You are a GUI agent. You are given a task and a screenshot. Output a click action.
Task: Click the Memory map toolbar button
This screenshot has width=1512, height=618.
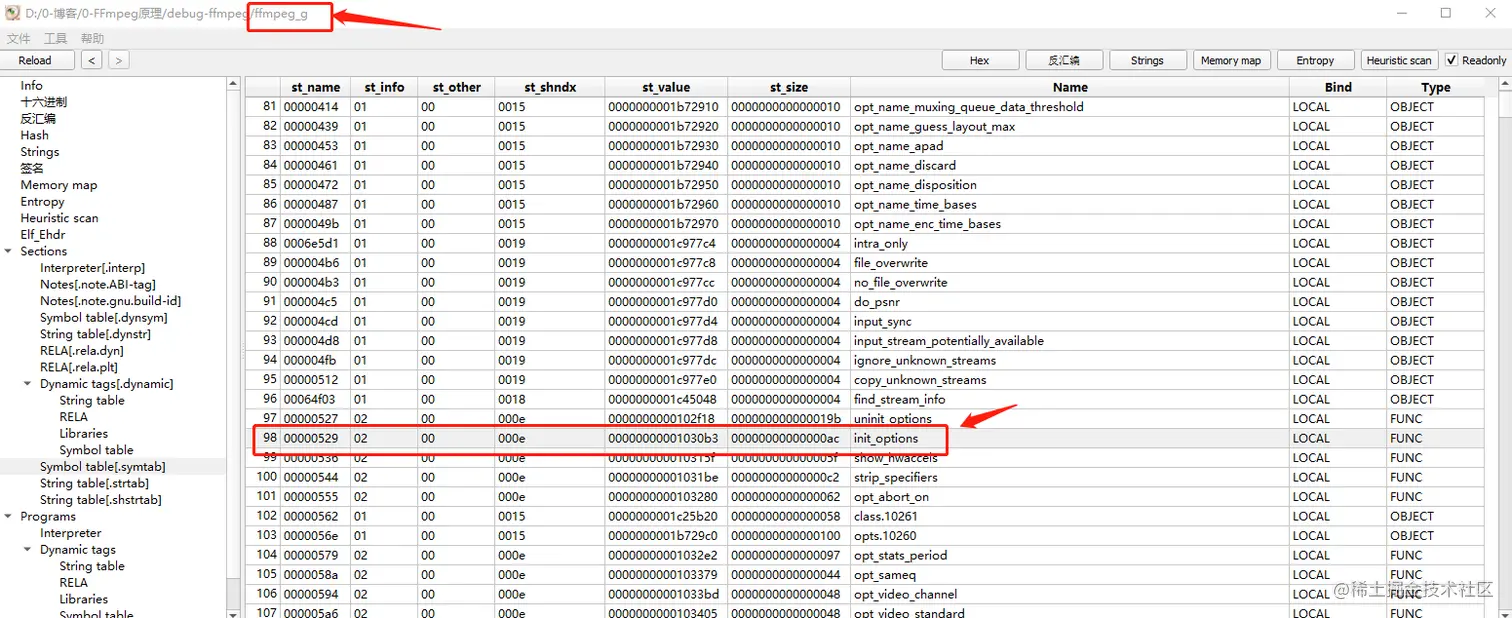(x=1231, y=61)
